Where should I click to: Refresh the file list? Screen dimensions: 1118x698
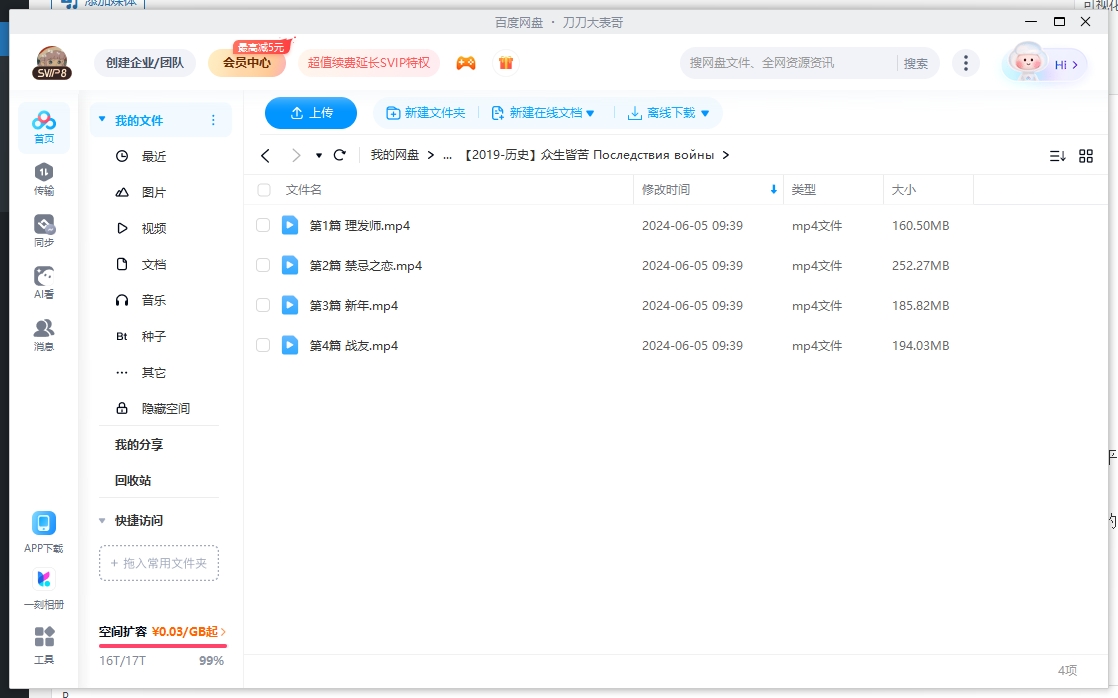340,155
